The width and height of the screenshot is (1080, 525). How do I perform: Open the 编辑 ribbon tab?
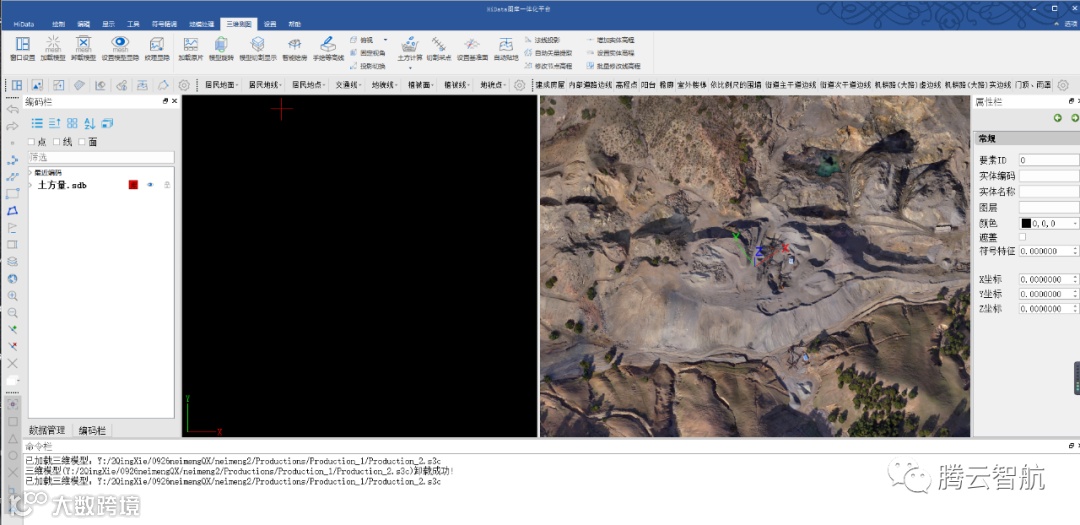(83, 24)
